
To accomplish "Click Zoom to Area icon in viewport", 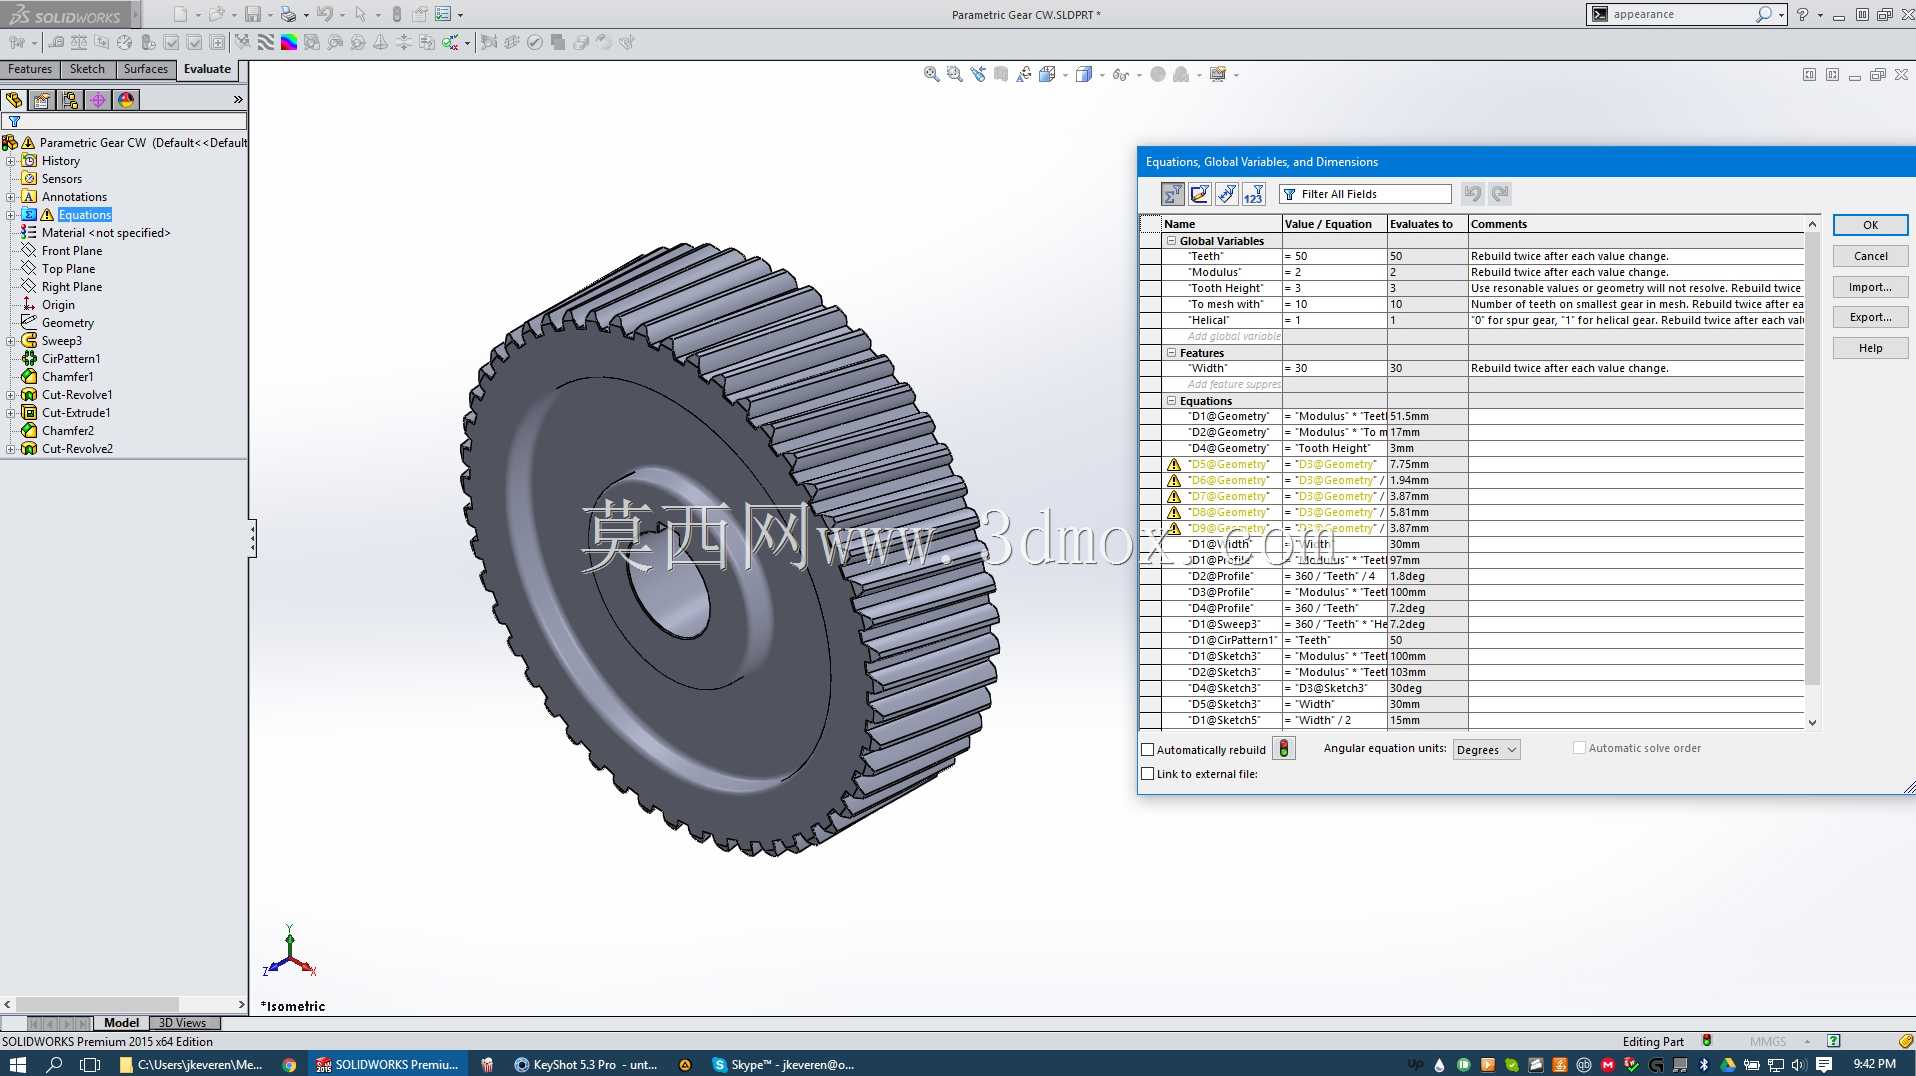I will [x=954, y=74].
